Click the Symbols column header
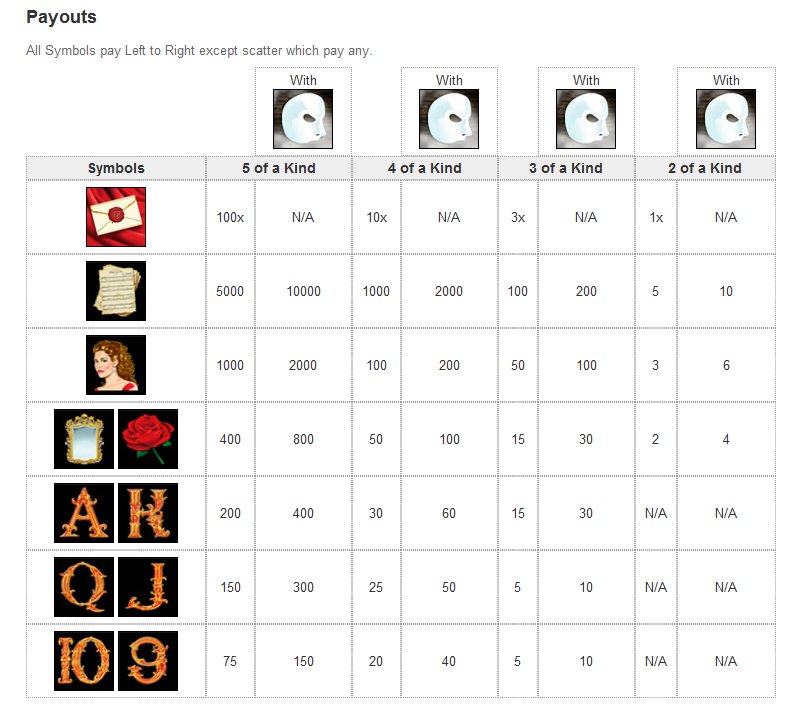This screenshot has height=706, width=798. [116, 168]
